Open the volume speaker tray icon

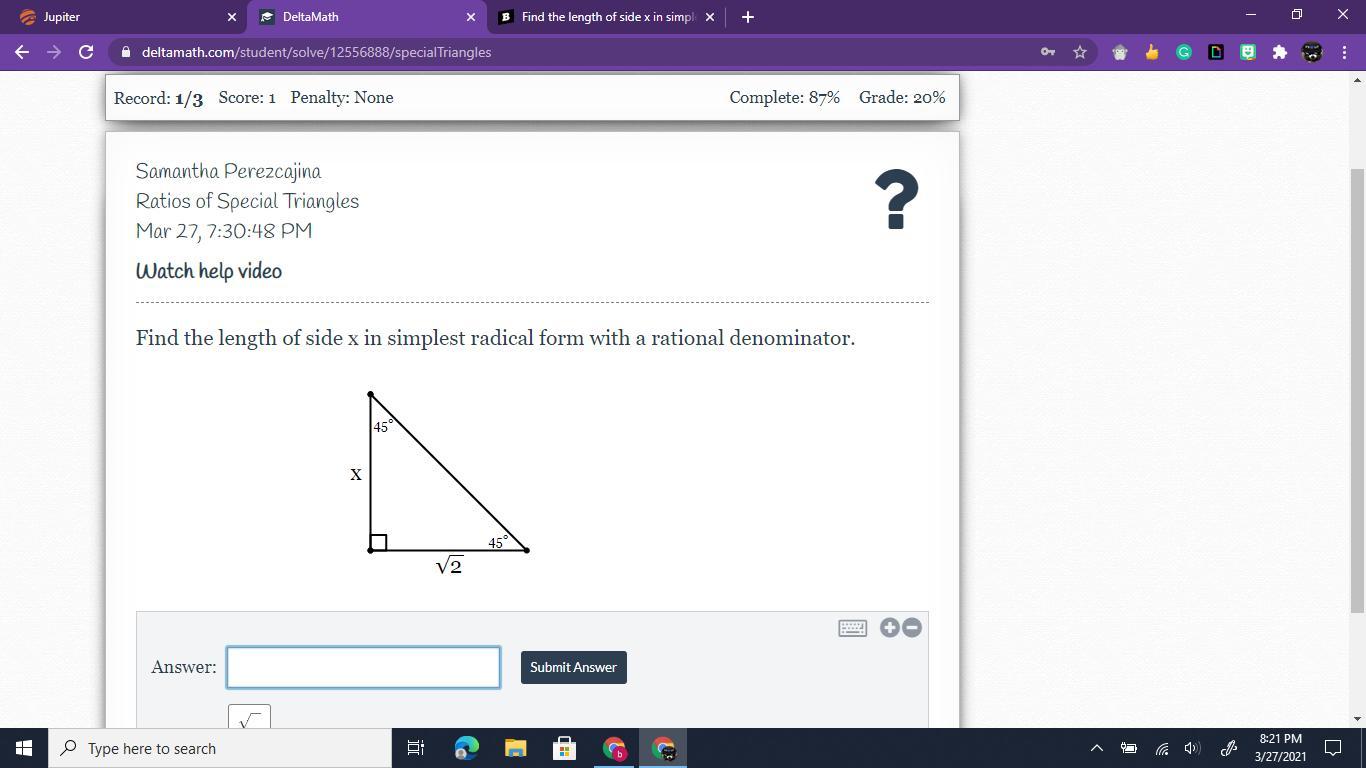click(x=1192, y=748)
